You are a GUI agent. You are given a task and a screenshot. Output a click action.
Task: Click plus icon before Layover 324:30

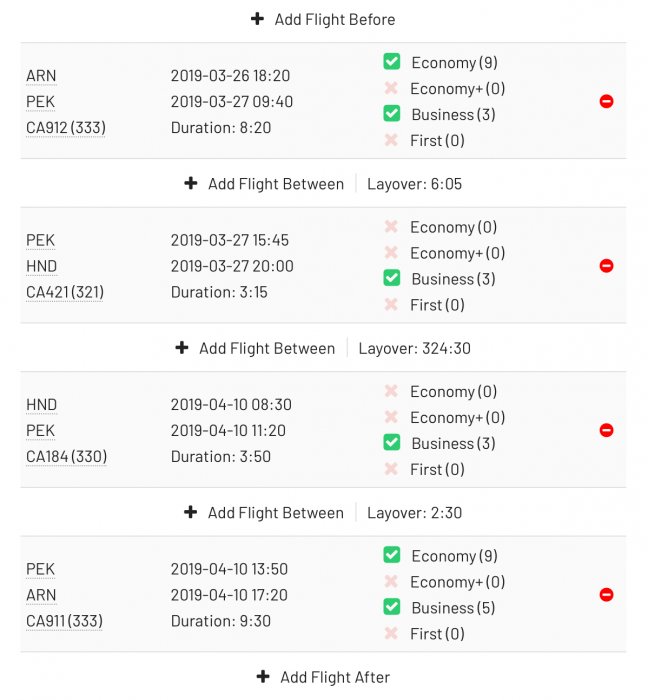point(182,348)
